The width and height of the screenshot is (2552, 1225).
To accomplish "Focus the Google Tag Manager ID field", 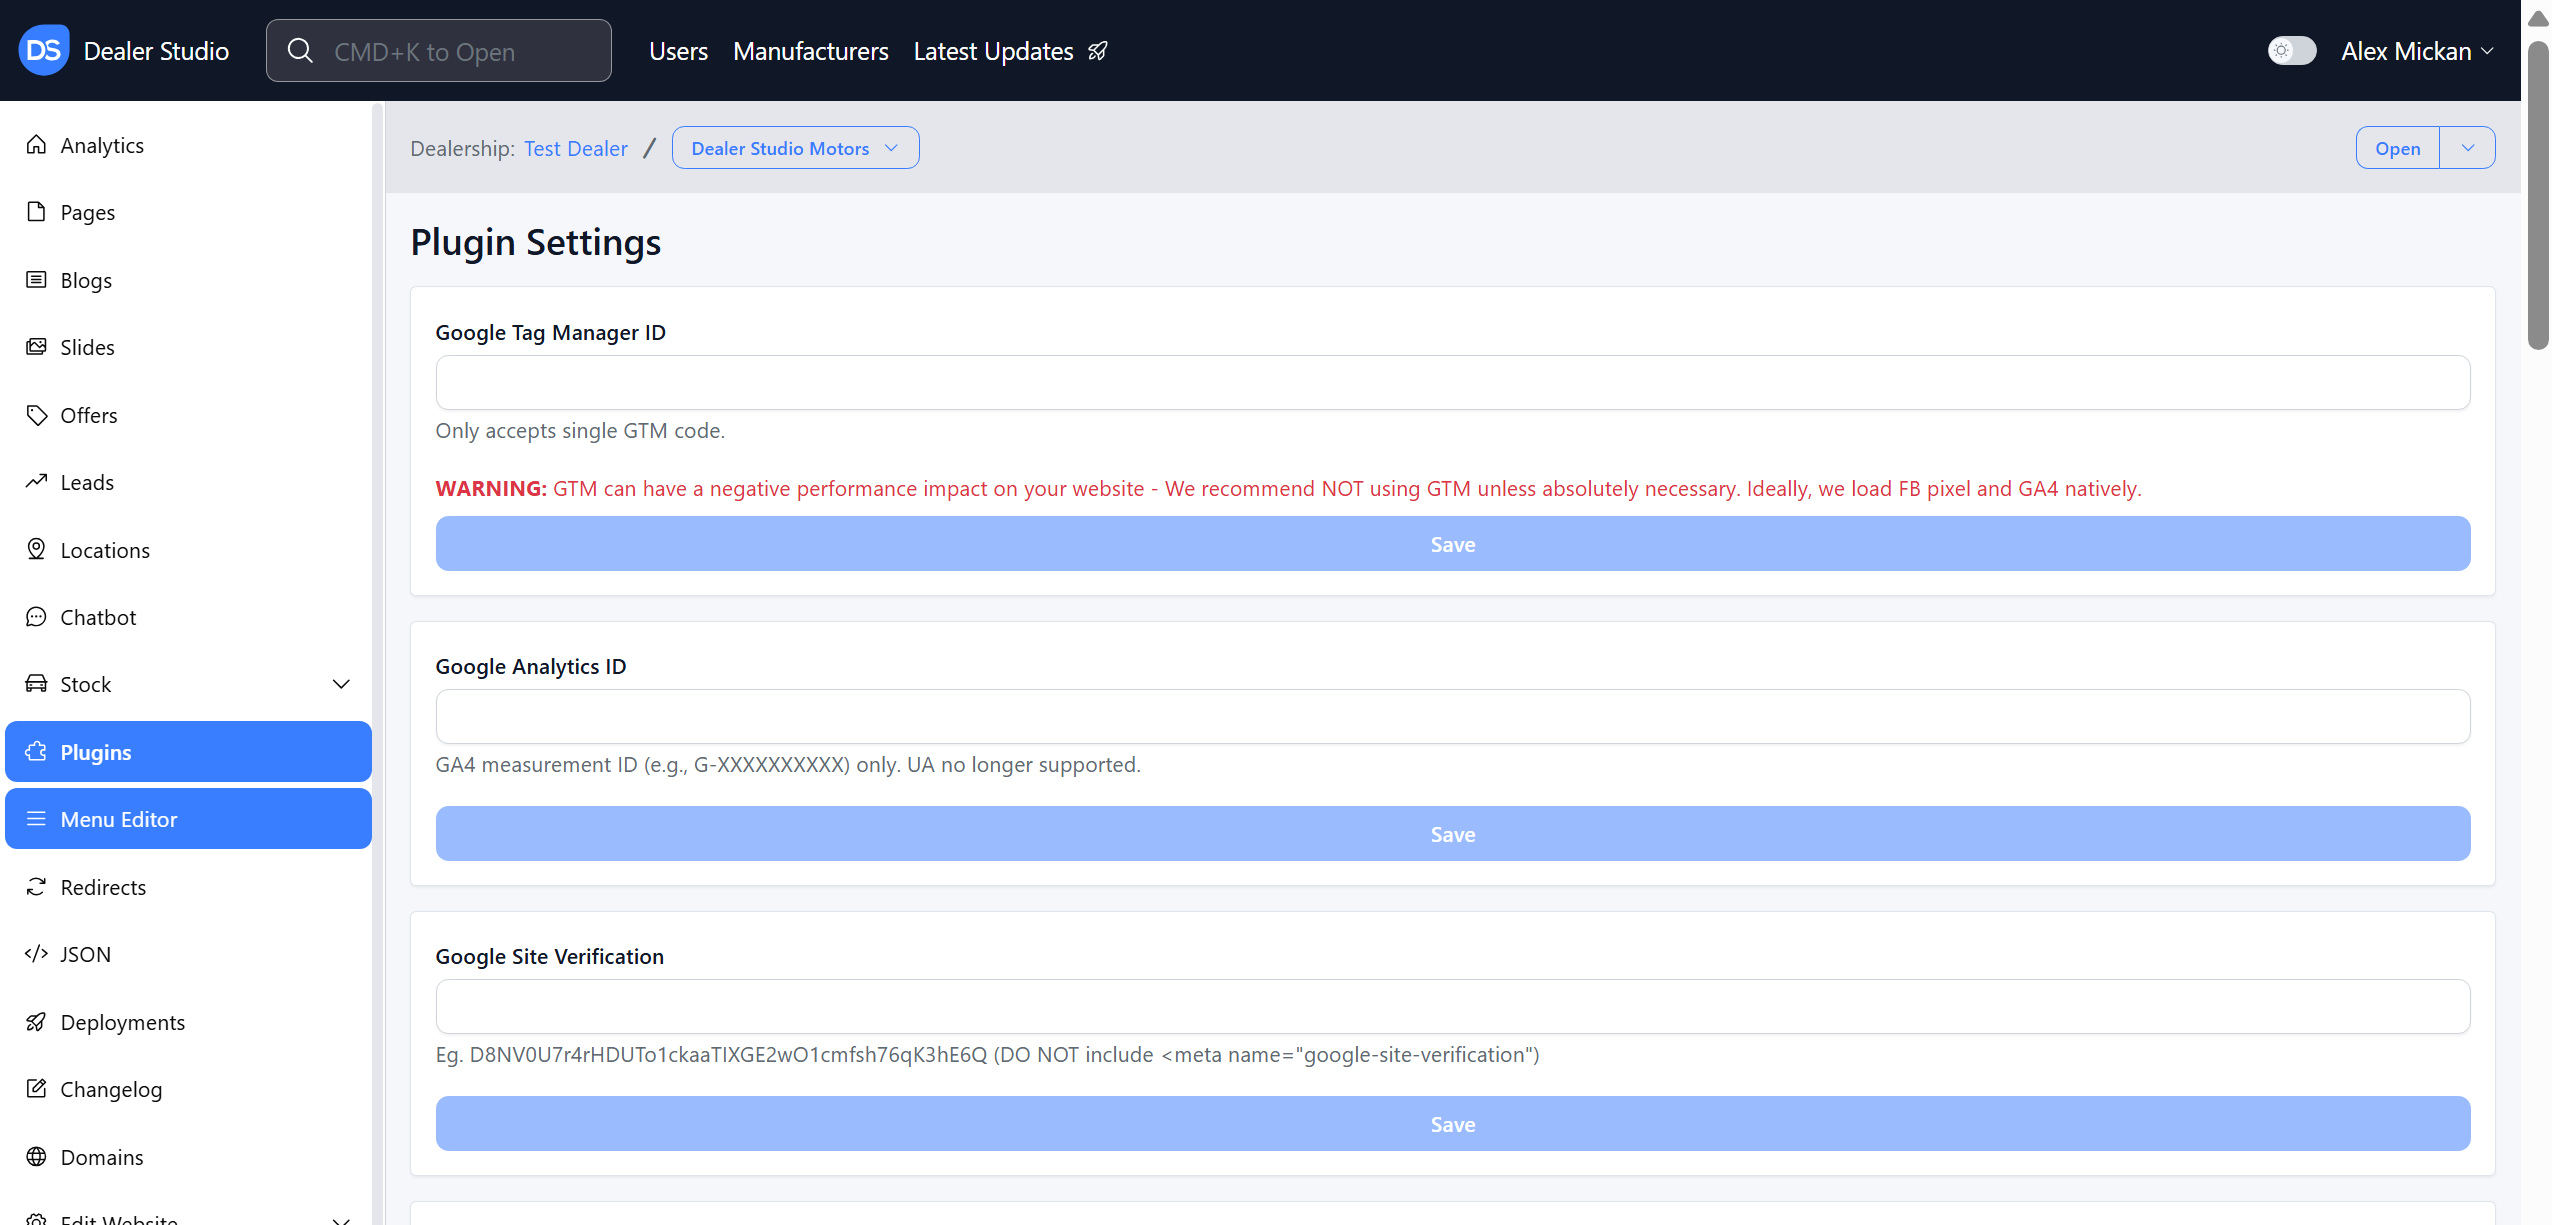I will click(x=1452, y=382).
